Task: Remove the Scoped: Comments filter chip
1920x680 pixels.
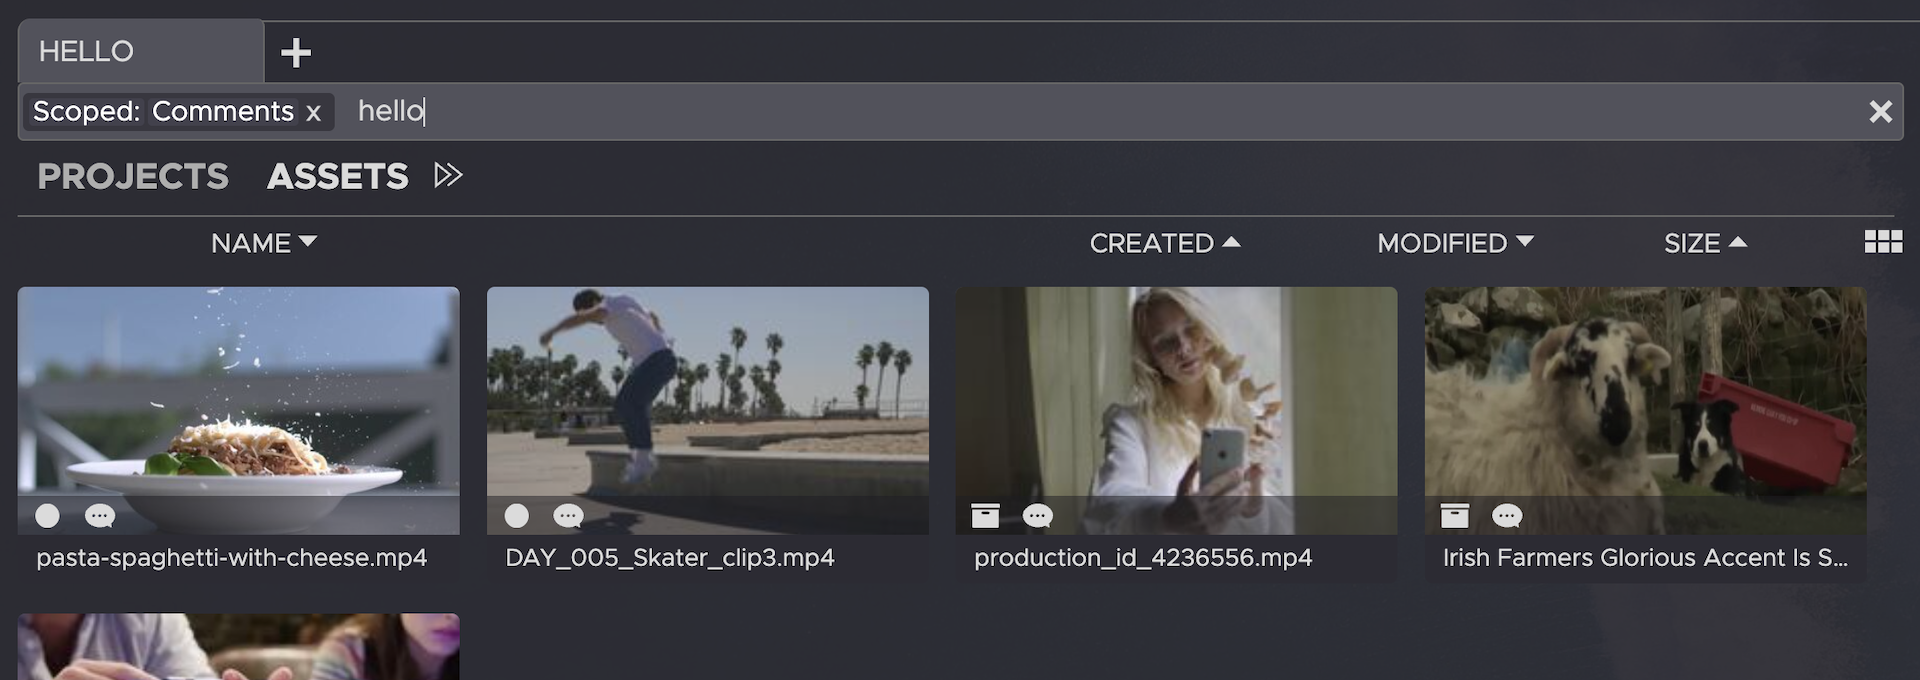Action: click(x=313, y=113)
